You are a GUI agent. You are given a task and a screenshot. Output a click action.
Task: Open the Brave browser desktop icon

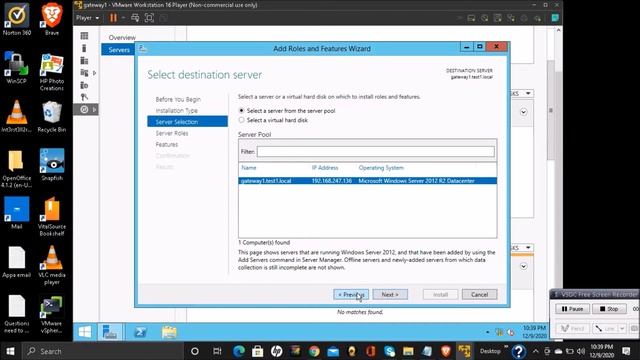click(52, 19)
